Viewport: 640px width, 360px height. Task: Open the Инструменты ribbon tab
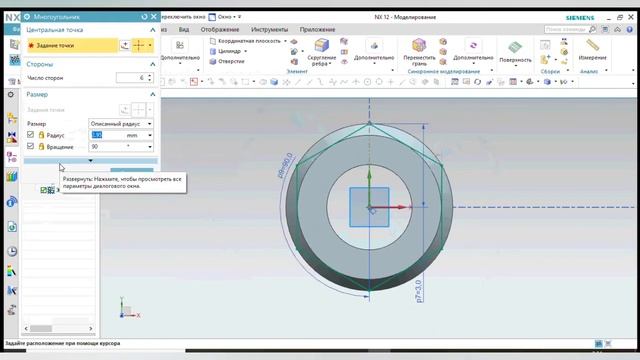[x=269, y=29]
